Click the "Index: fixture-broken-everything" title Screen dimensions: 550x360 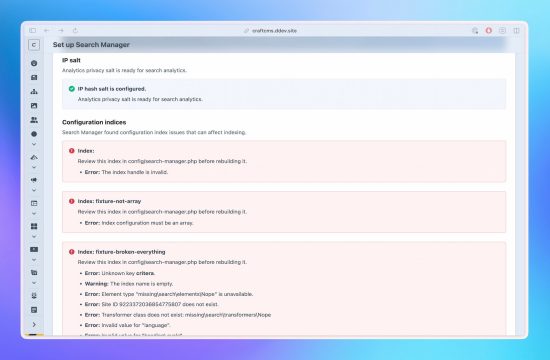coord(121,252)
